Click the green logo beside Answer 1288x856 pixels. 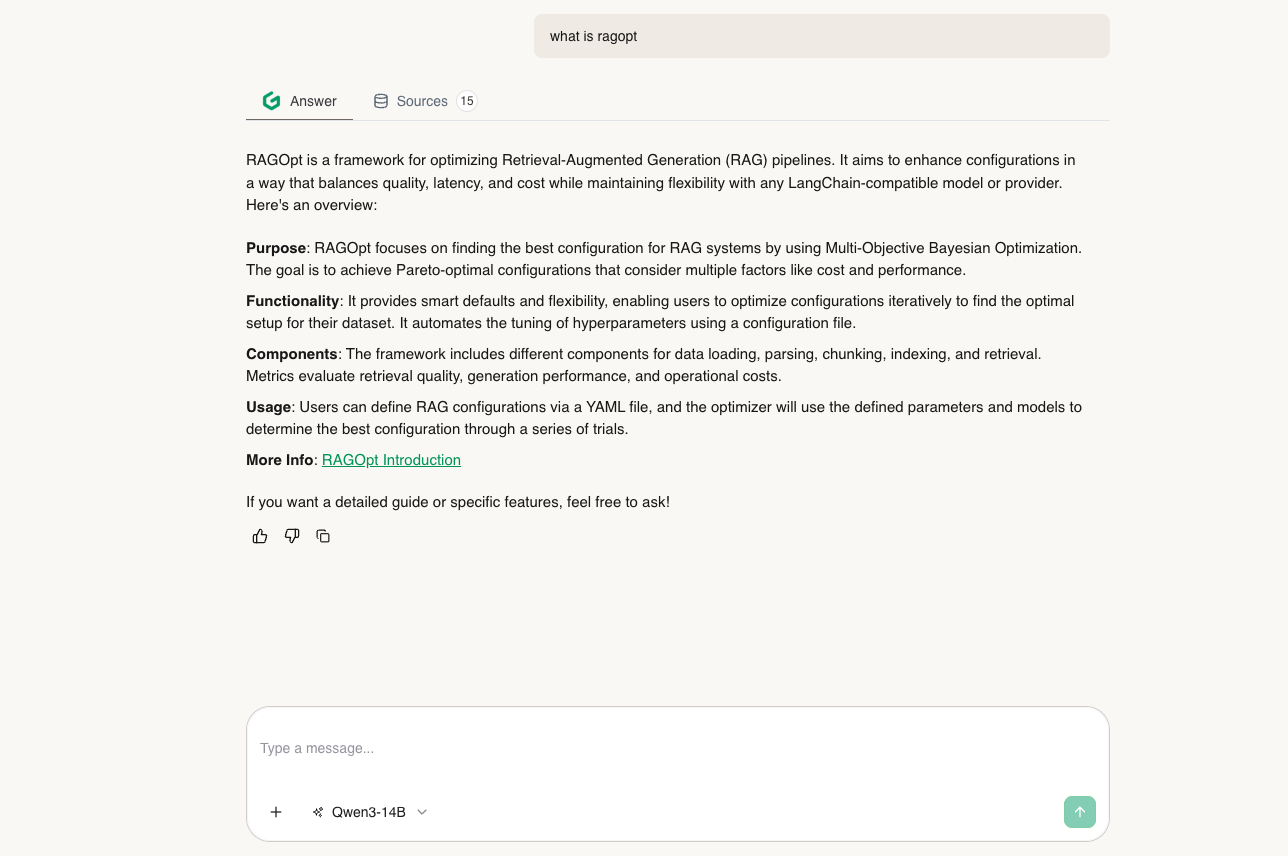(x=271, y=101)
